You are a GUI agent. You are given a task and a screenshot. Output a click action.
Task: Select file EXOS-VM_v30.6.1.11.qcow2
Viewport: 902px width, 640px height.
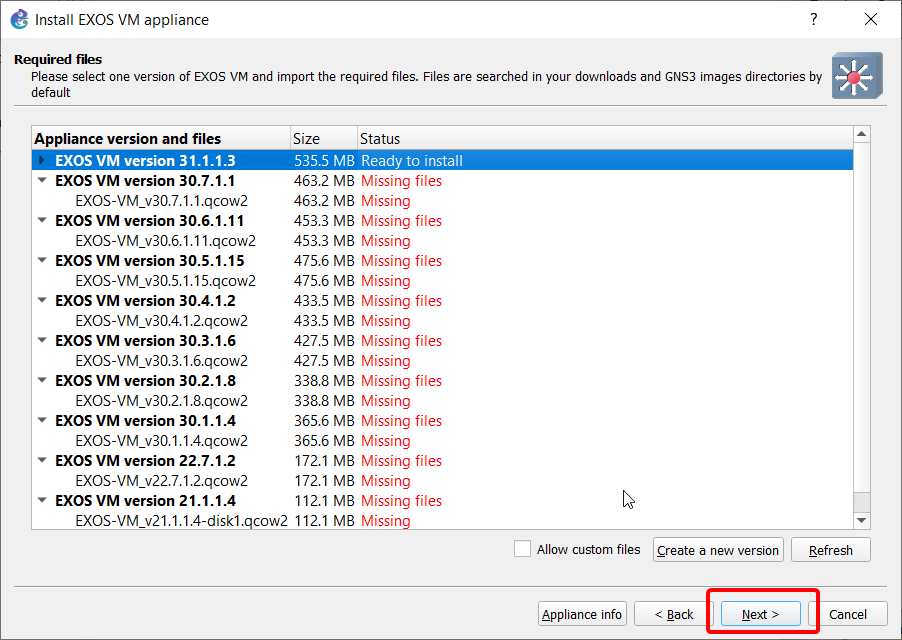(166, 240)
